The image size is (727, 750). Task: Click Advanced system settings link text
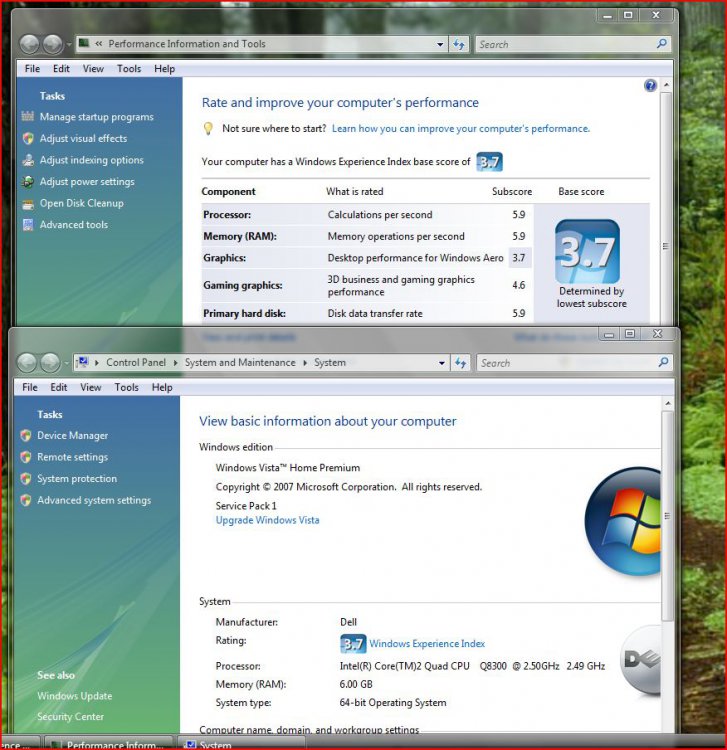[x=94, y=500]
